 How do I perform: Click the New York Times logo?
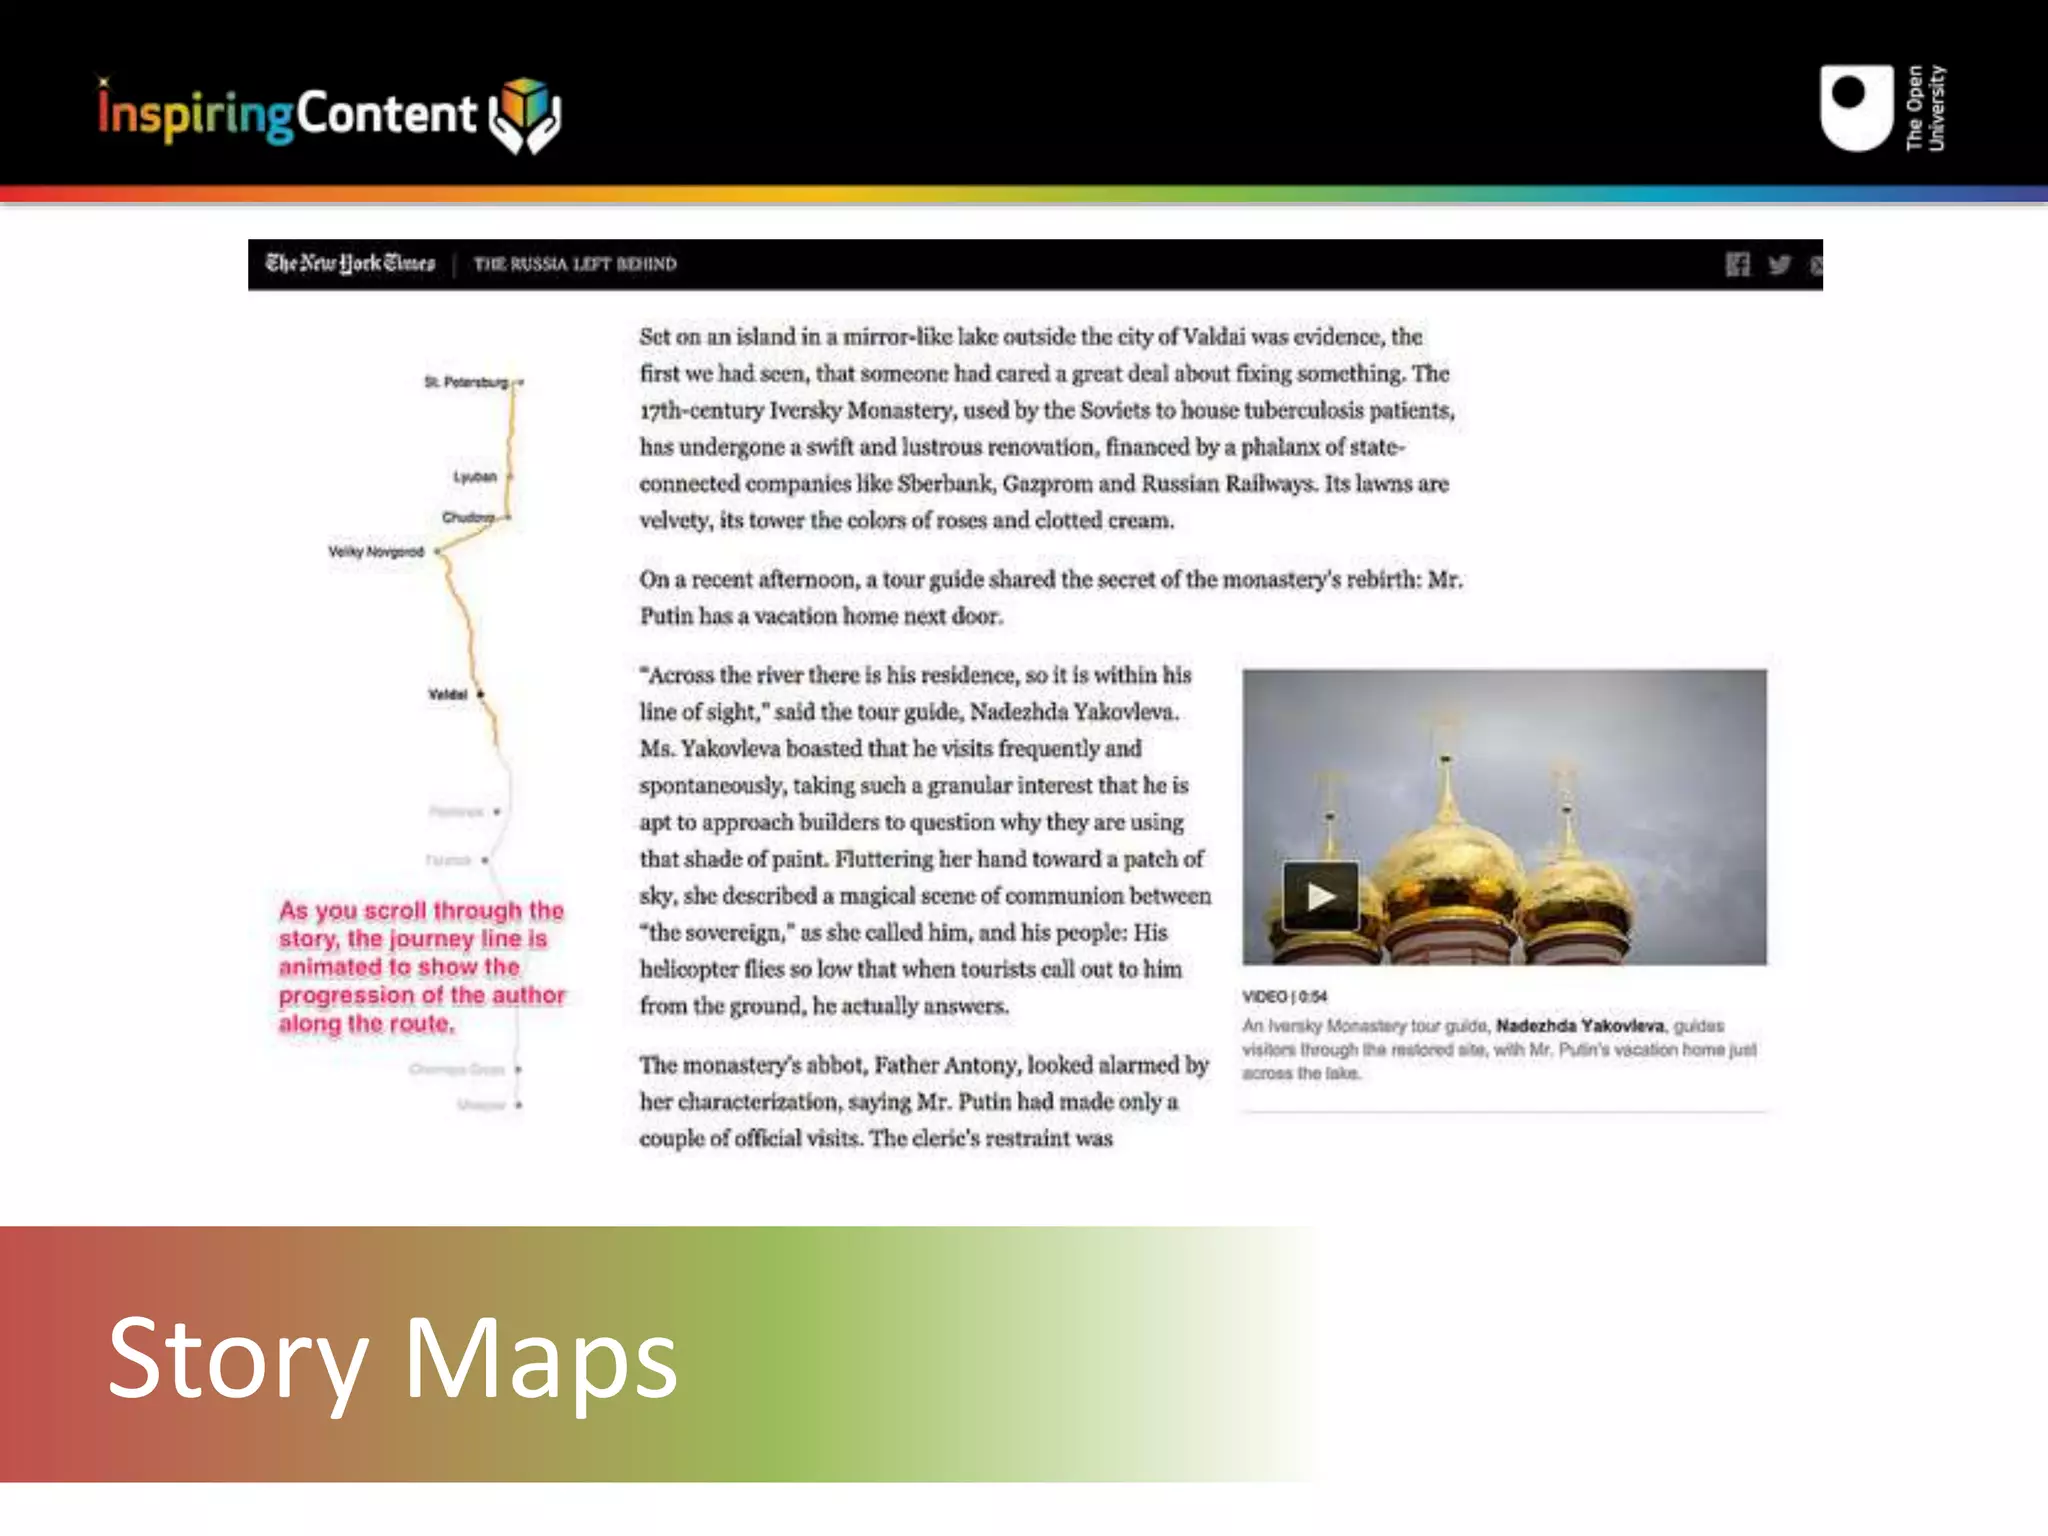[350, 264]
